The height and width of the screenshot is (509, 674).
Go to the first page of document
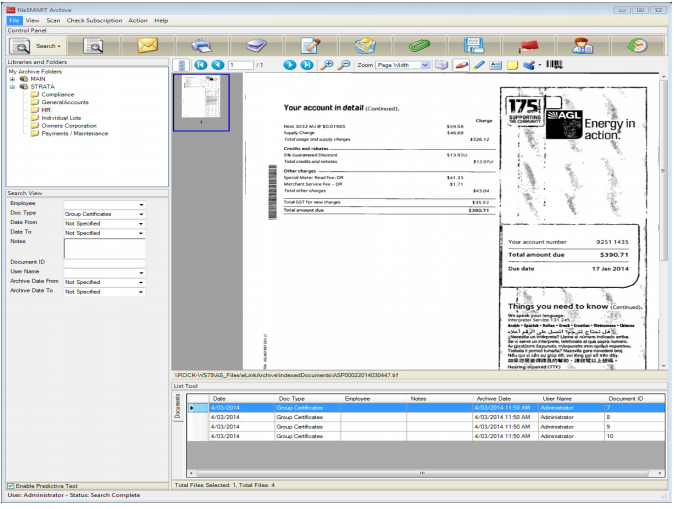pos(201,64)
